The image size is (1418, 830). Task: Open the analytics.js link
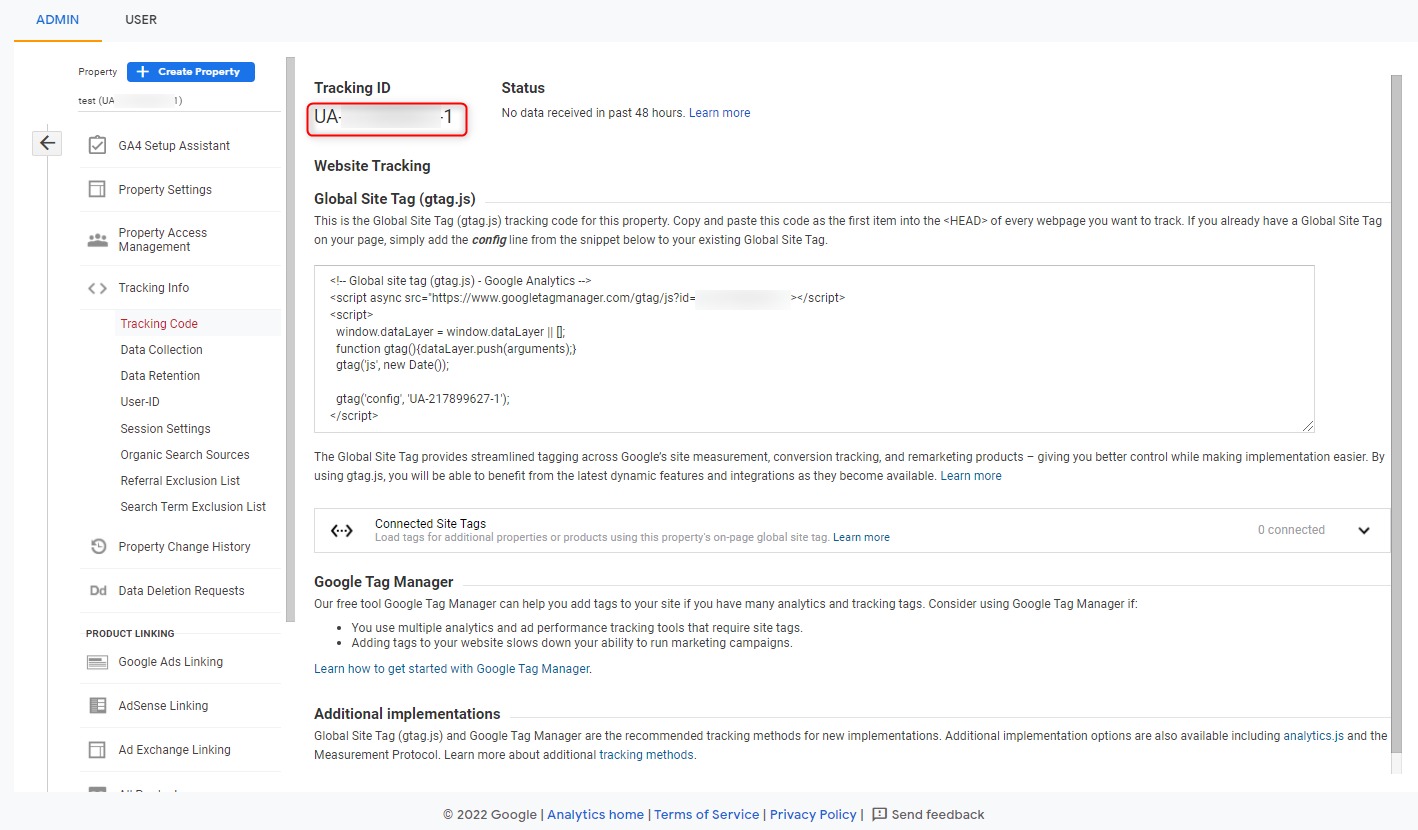pos(1313,736)
